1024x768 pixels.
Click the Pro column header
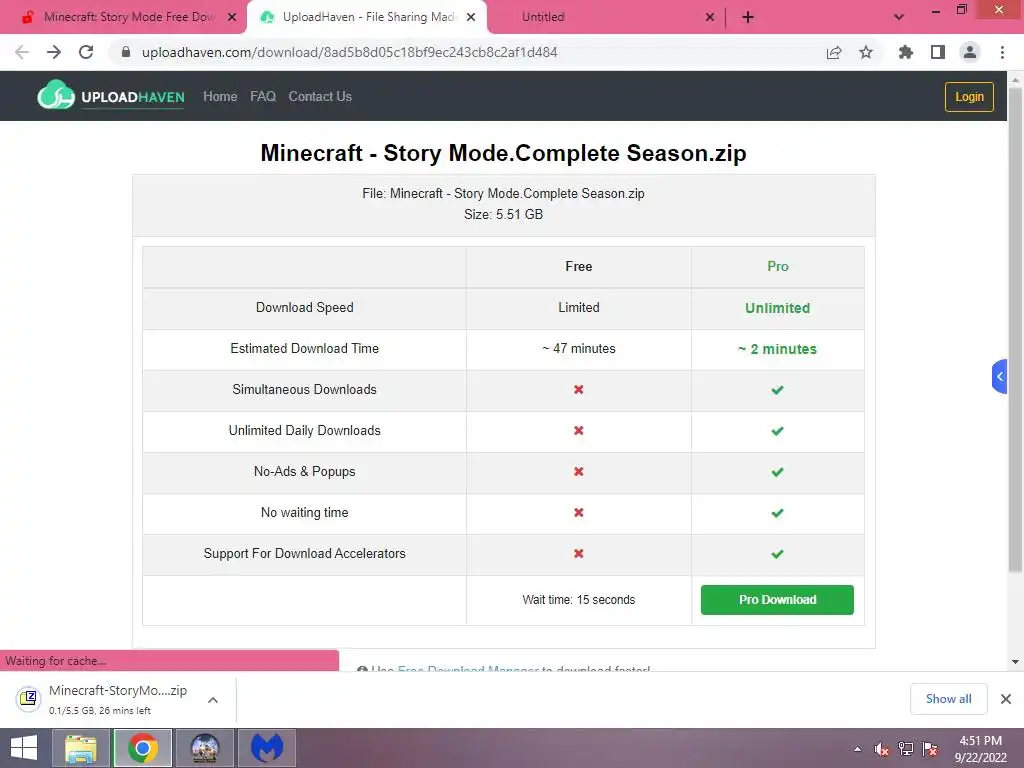pyautogui.click(x=777, y=266)
